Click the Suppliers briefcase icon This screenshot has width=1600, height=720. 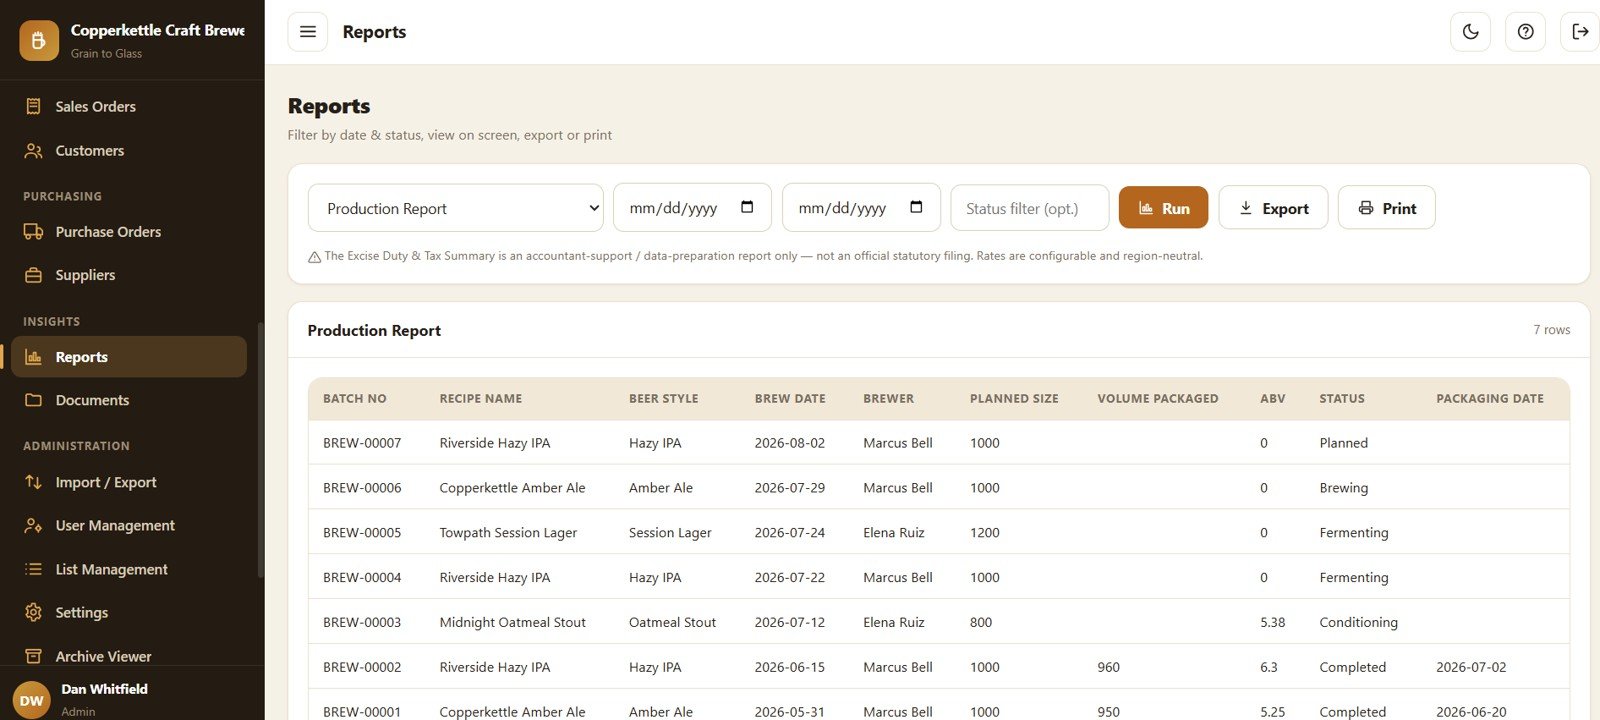click(x=33, y=275)
